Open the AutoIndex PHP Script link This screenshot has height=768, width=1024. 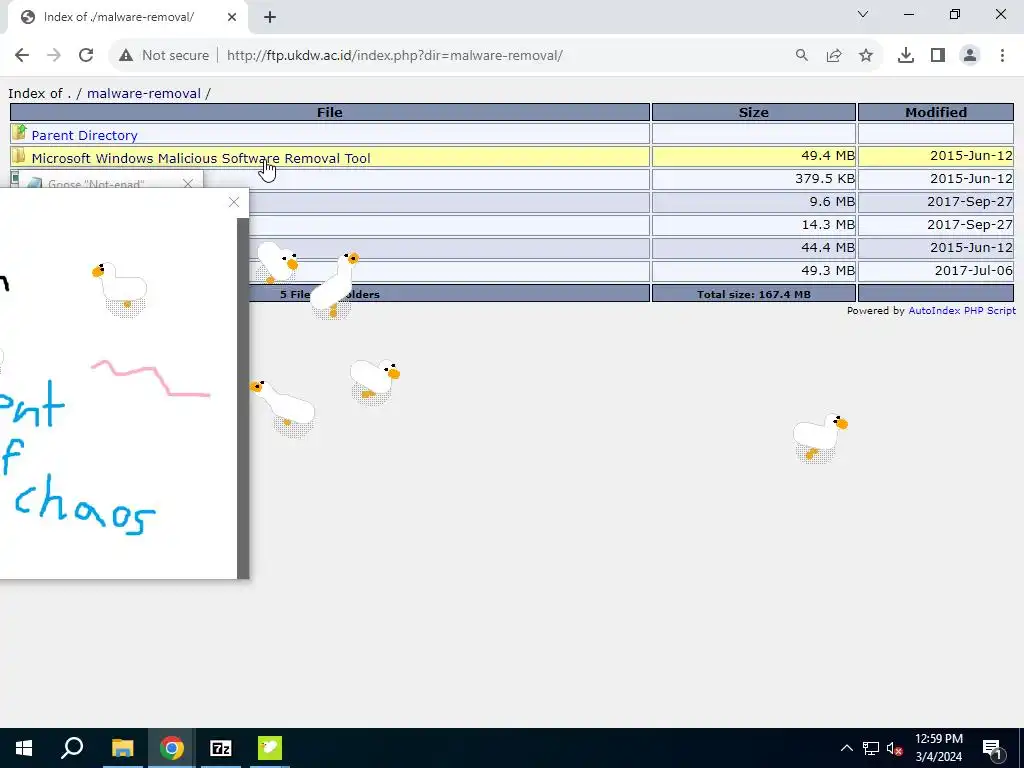962,311
